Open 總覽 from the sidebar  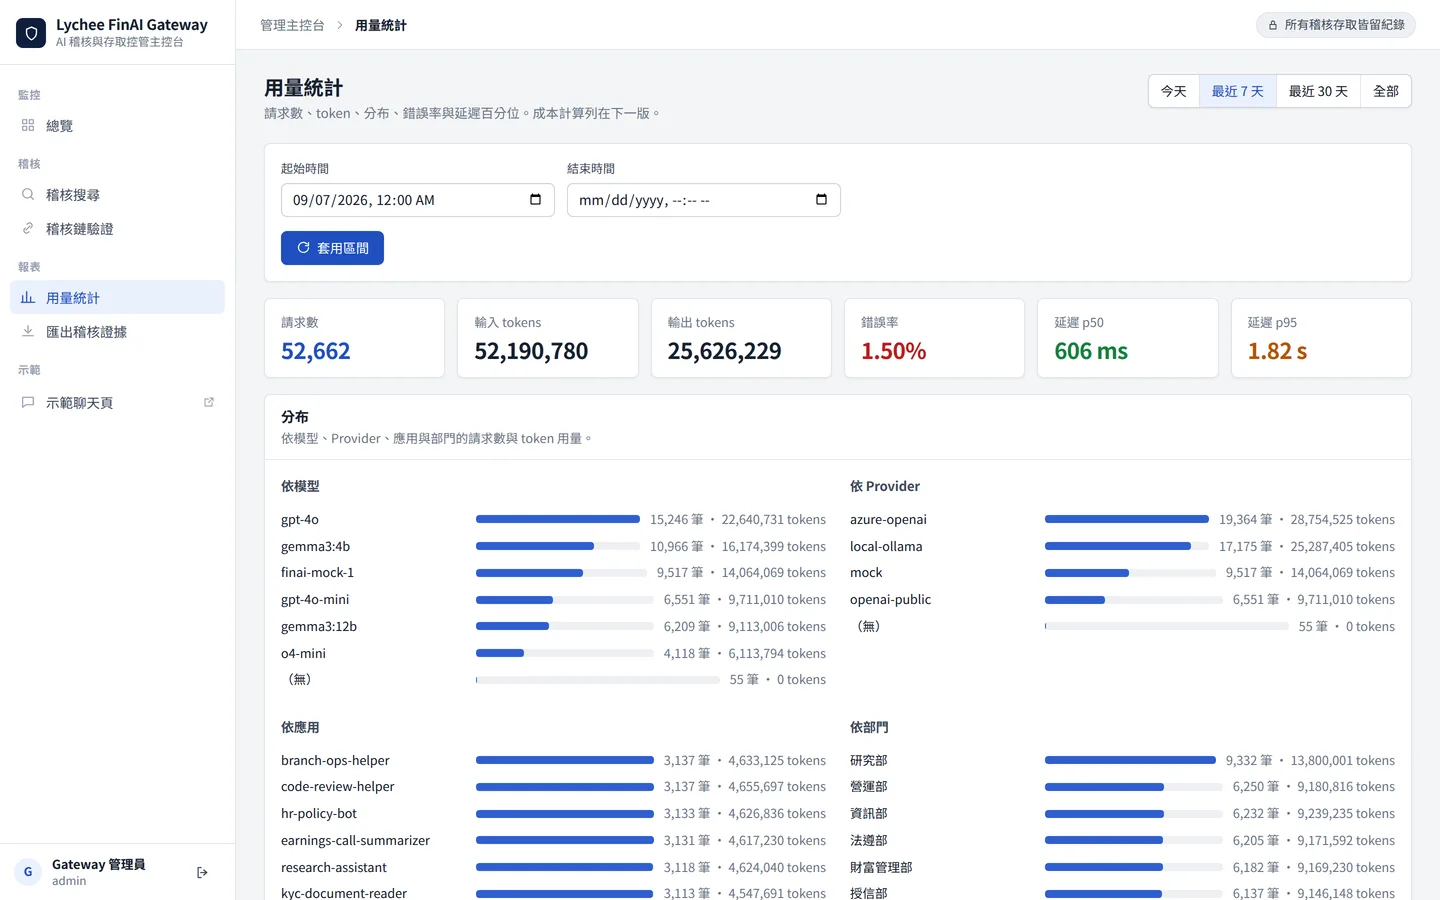117,125
